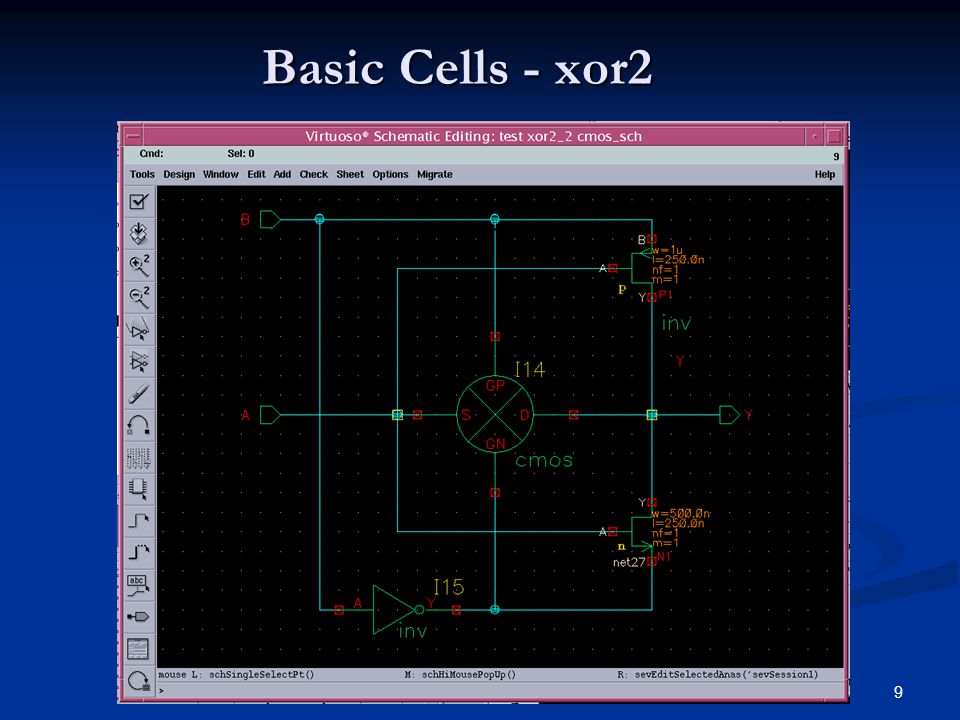Select the N1 NMOS transistor

point(642,531)
